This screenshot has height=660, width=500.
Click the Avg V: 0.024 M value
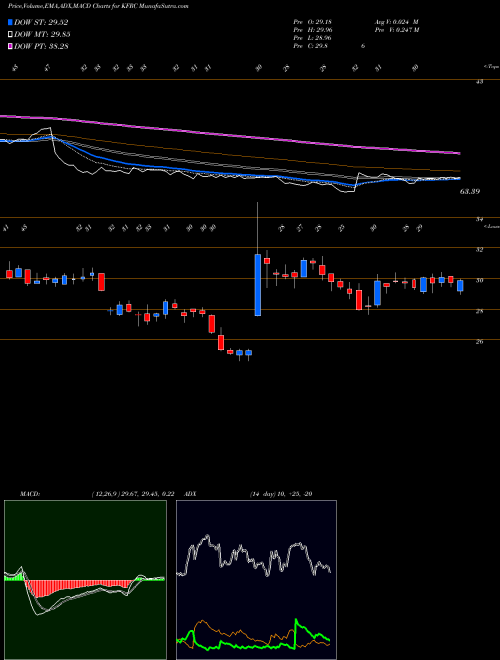pyautogui.click(x=396, y=21)
